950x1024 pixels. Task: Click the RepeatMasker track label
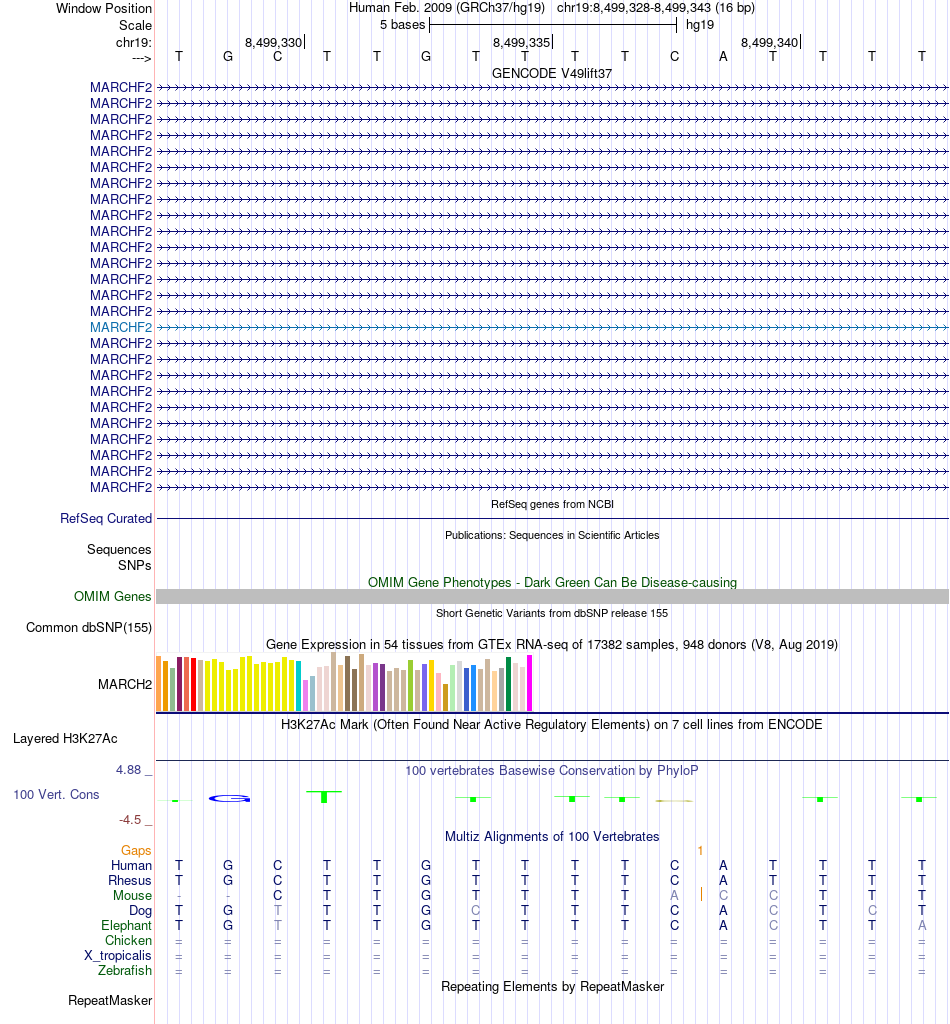(110, 1000)
